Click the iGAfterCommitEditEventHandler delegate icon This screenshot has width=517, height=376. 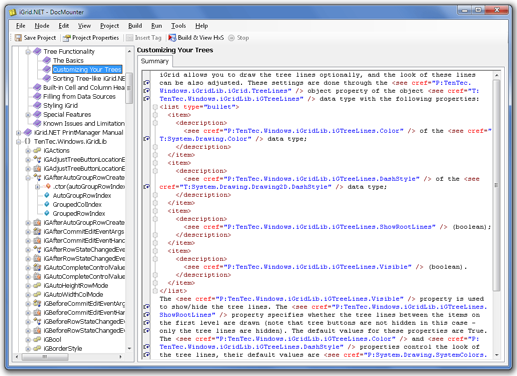pos(37,240)
